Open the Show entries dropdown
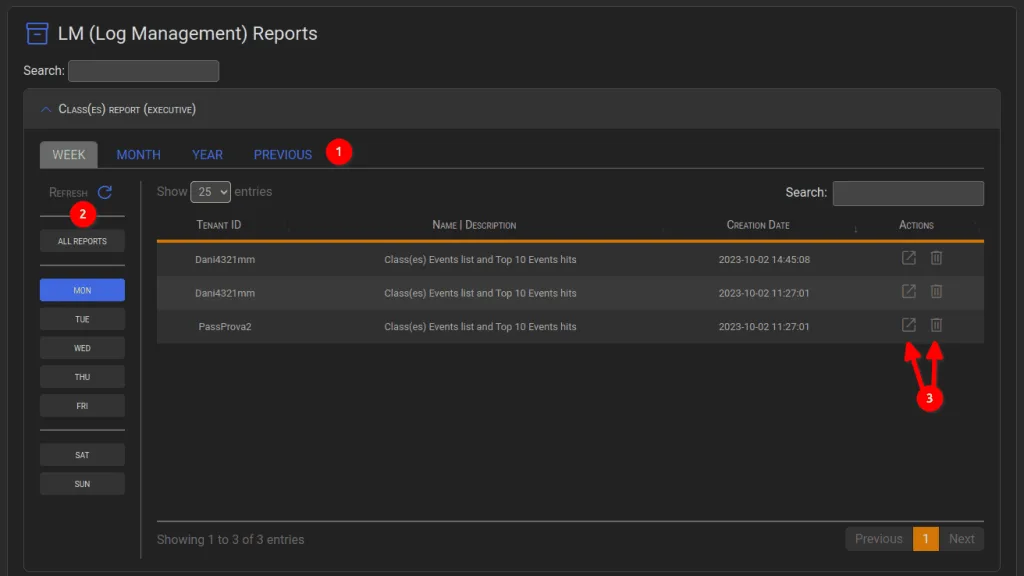 pos(210,192)
